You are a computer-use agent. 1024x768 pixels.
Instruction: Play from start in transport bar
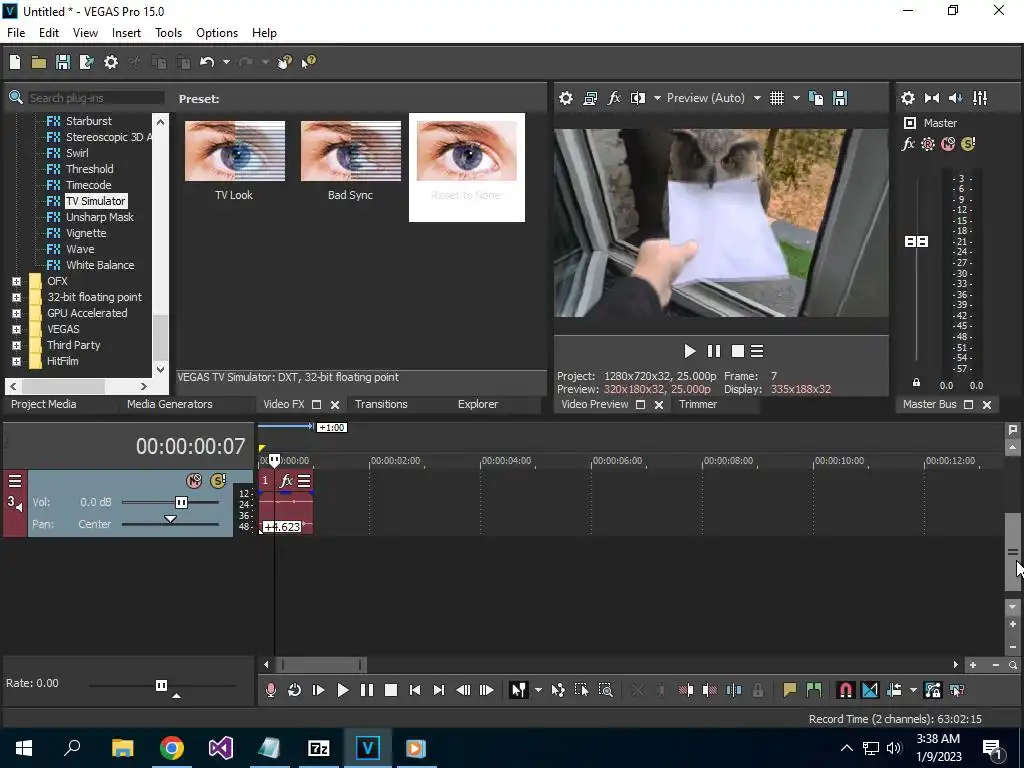[319, 690]
